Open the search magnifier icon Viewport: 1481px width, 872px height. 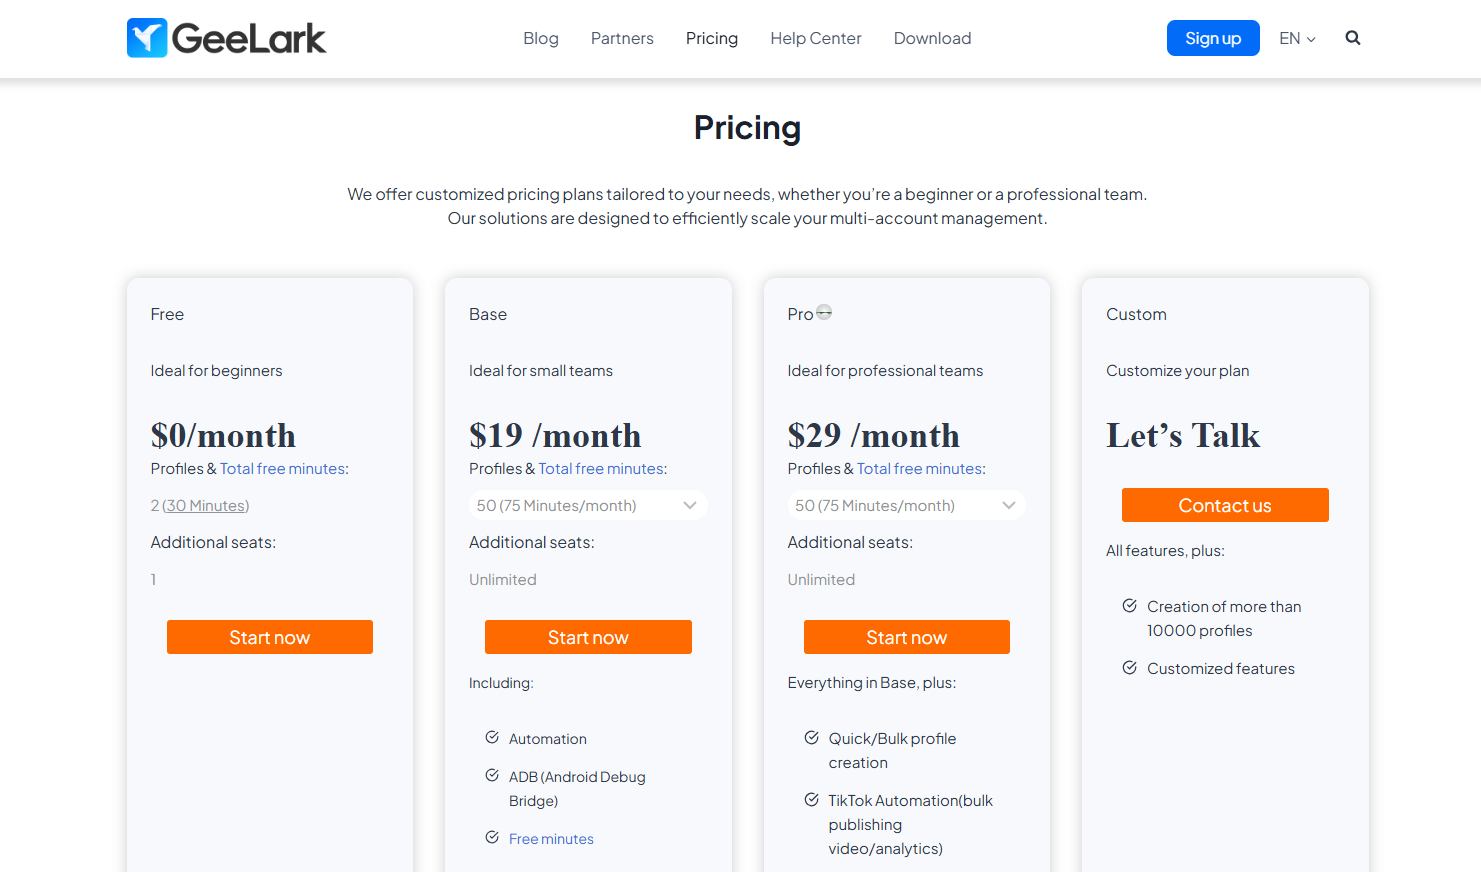pos(1353,38)
